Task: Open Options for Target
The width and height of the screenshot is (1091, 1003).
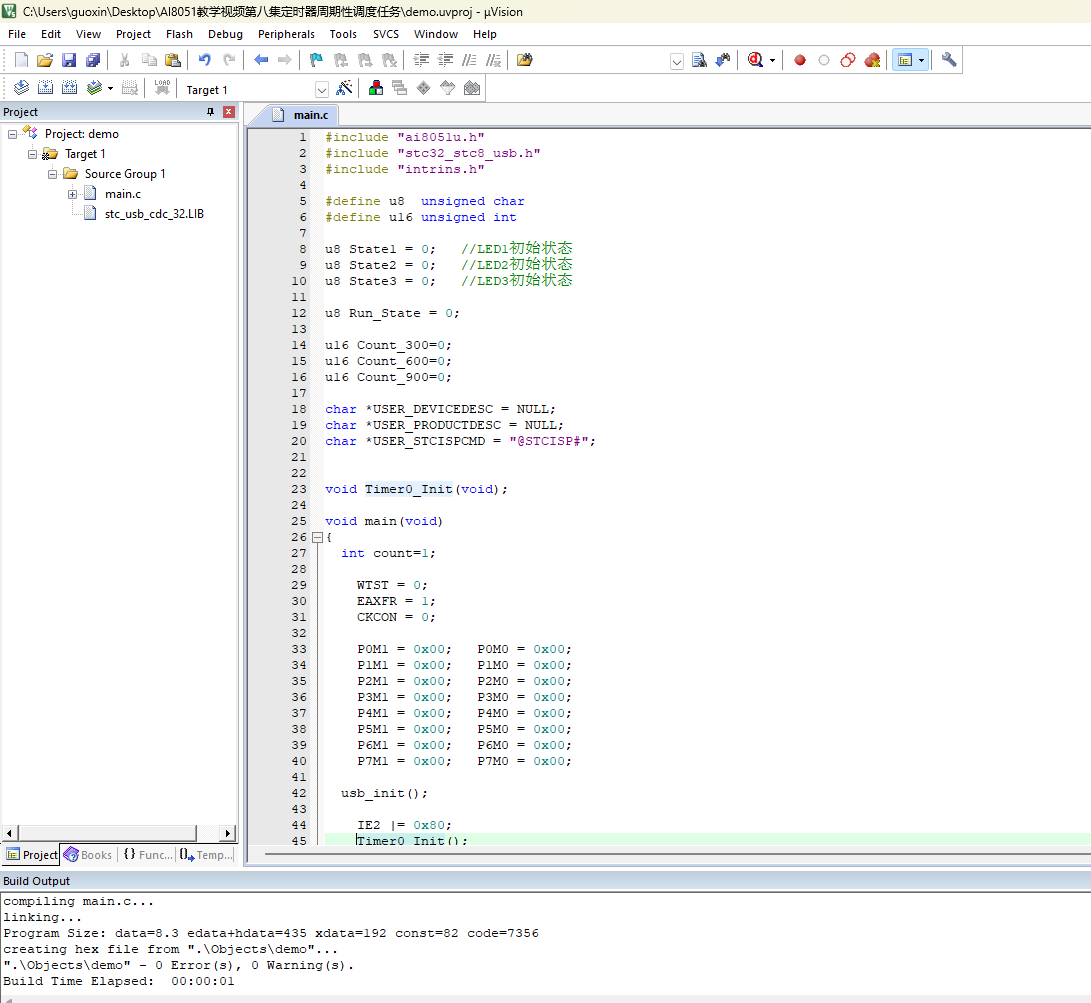Action: pyautogui.click(x=344, y=88)
